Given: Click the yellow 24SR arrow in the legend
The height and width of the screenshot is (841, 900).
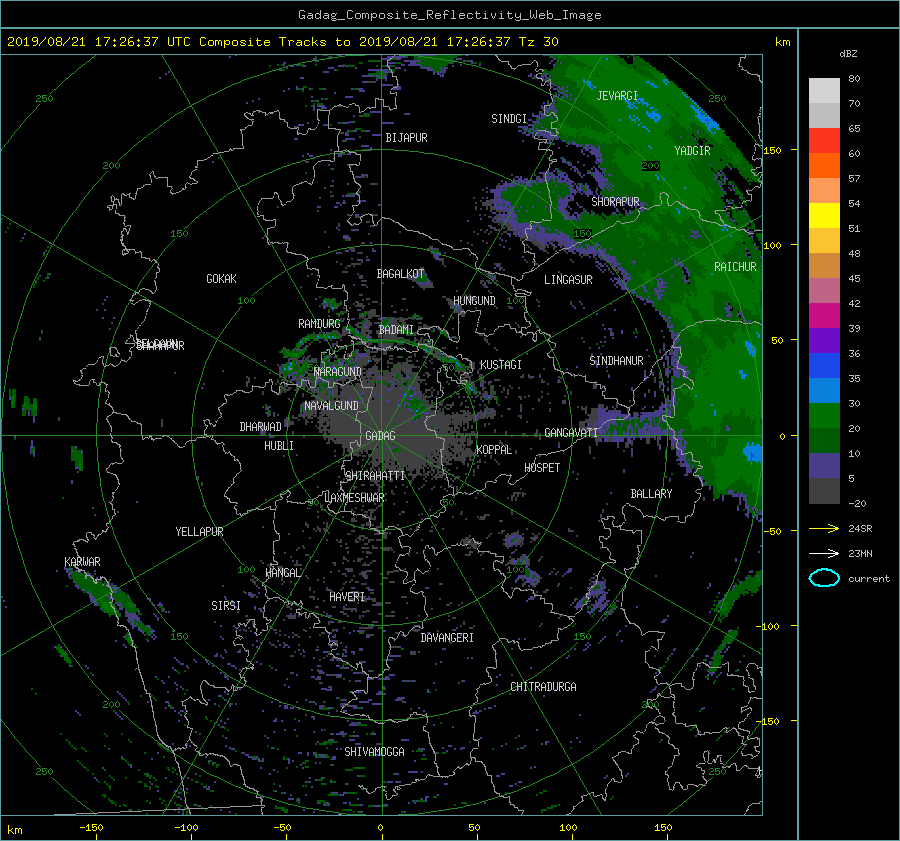Looking at the screenshot, I should 824,528.
